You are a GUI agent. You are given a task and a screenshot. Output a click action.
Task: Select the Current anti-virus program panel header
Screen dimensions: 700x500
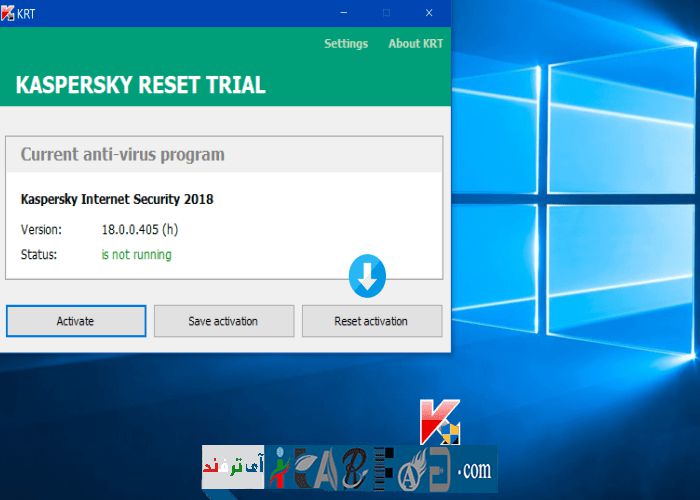[x=123, y=155]
